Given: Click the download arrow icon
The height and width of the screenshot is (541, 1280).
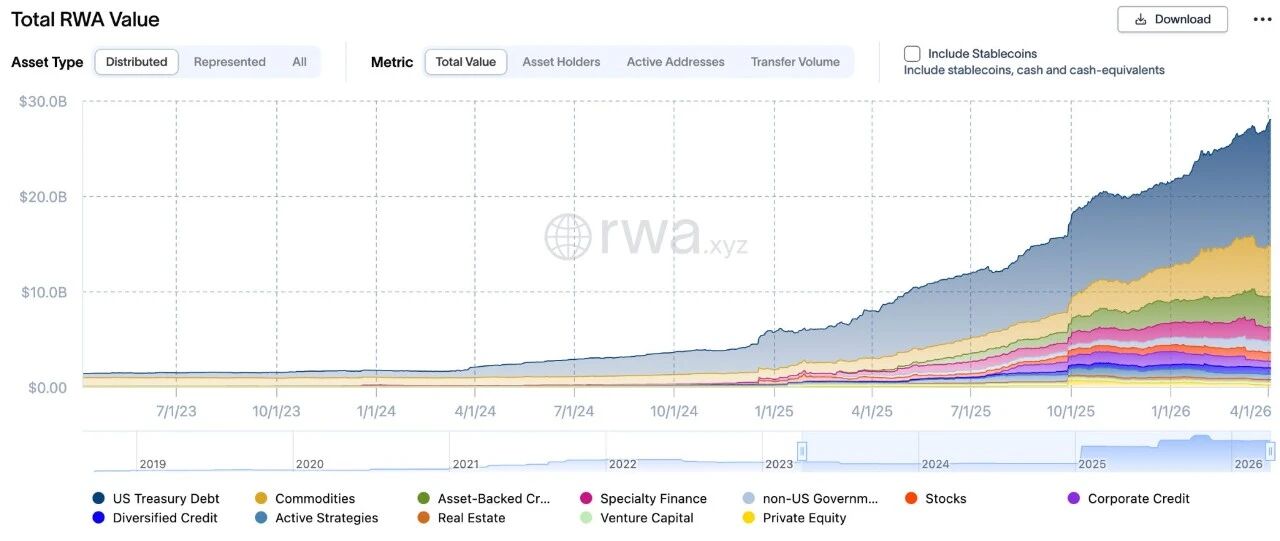Looking at the screenshot, I should tap(1141, 19).
